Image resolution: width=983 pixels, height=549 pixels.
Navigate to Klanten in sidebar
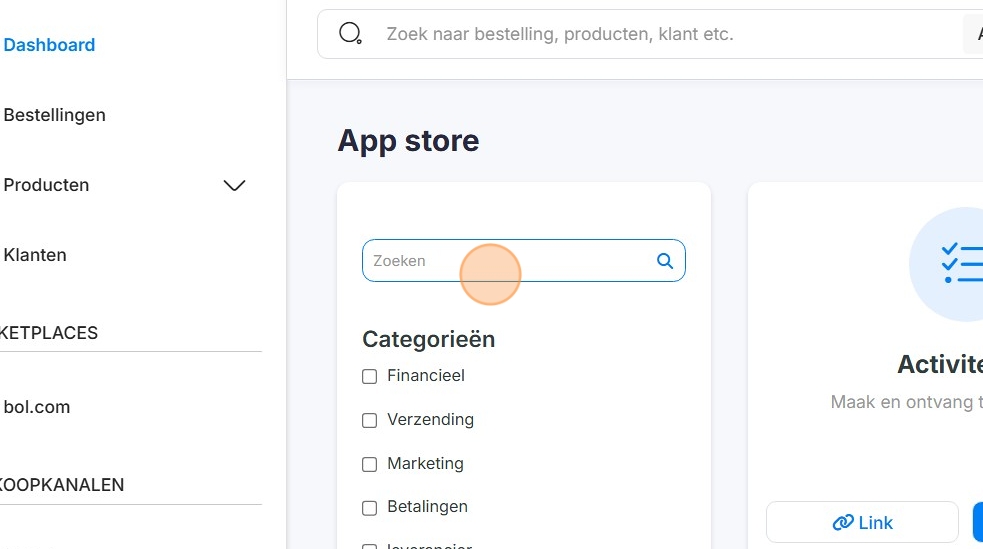tap(35, 255)
